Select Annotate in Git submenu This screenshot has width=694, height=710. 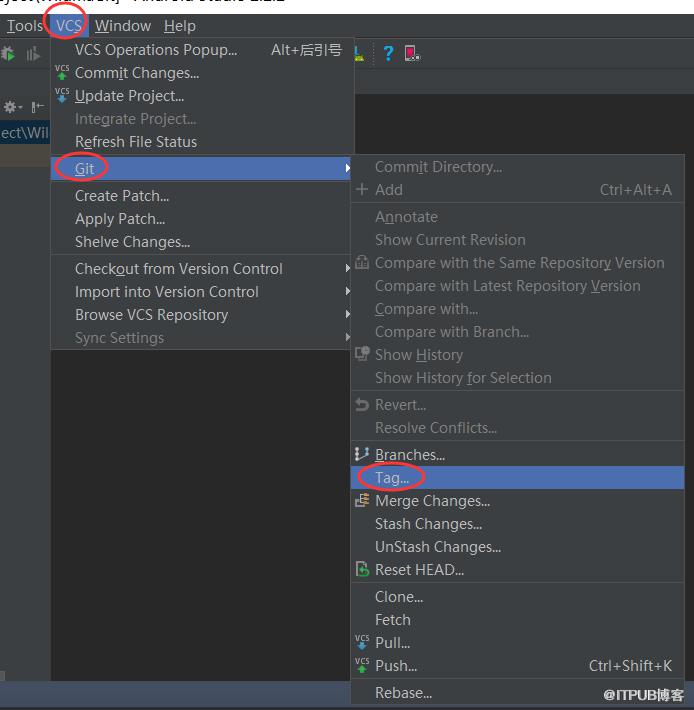tap(517, 217)
